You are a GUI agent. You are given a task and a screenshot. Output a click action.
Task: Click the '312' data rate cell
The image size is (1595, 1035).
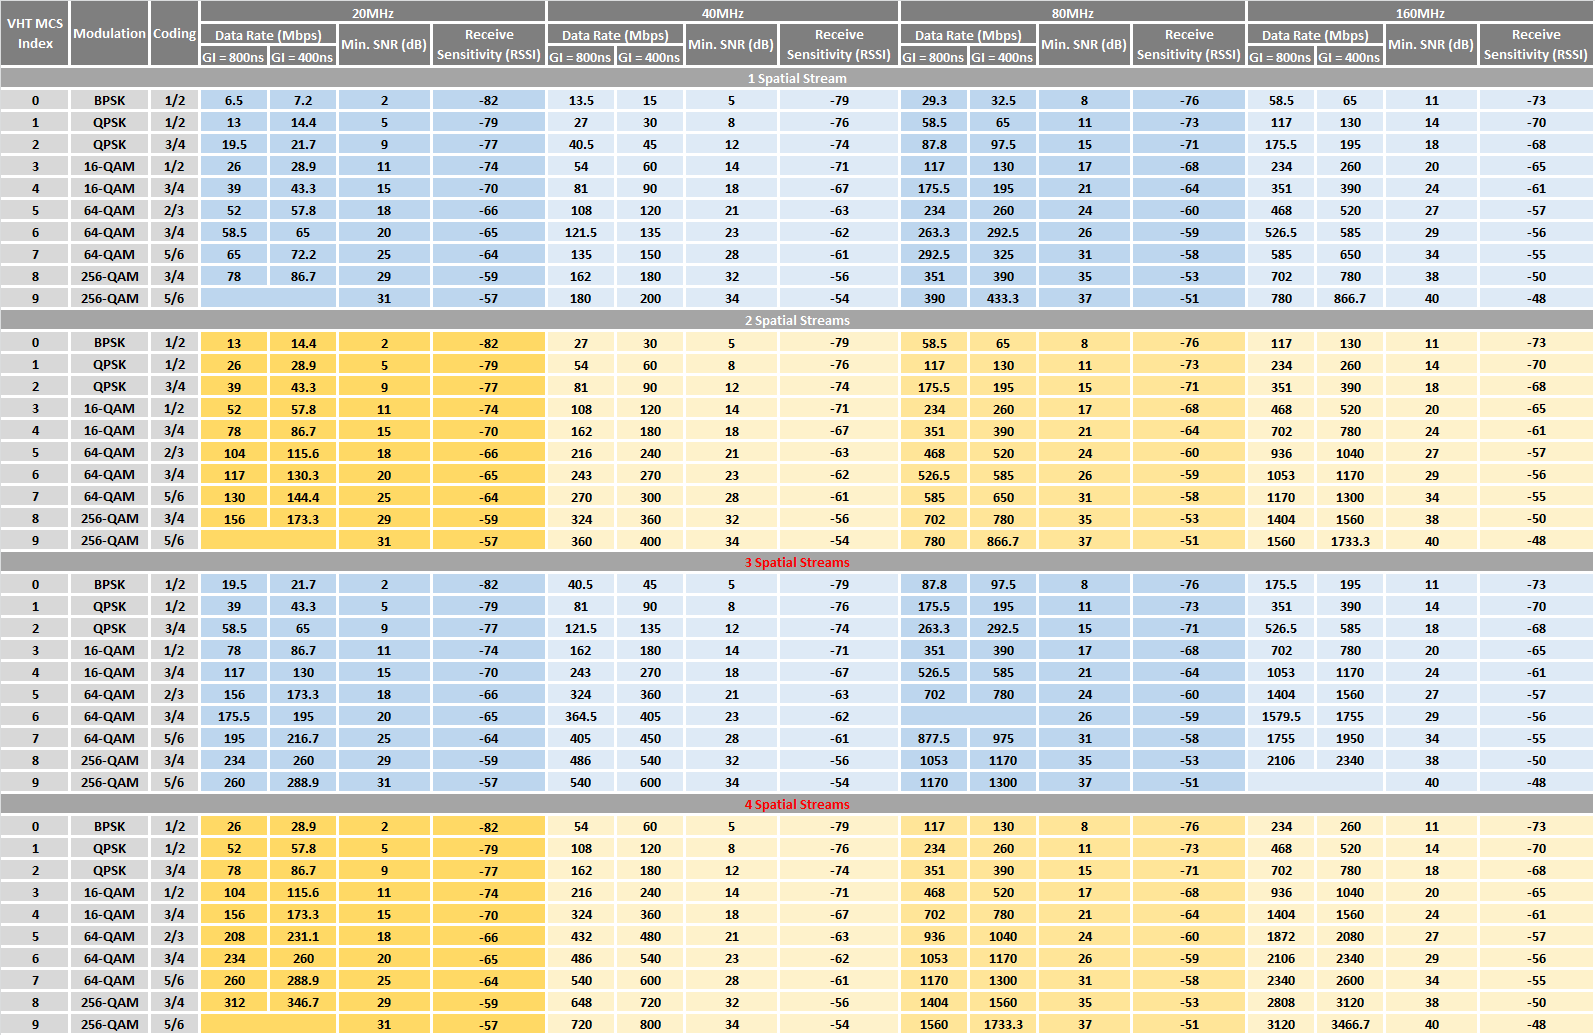(234, 1003)
